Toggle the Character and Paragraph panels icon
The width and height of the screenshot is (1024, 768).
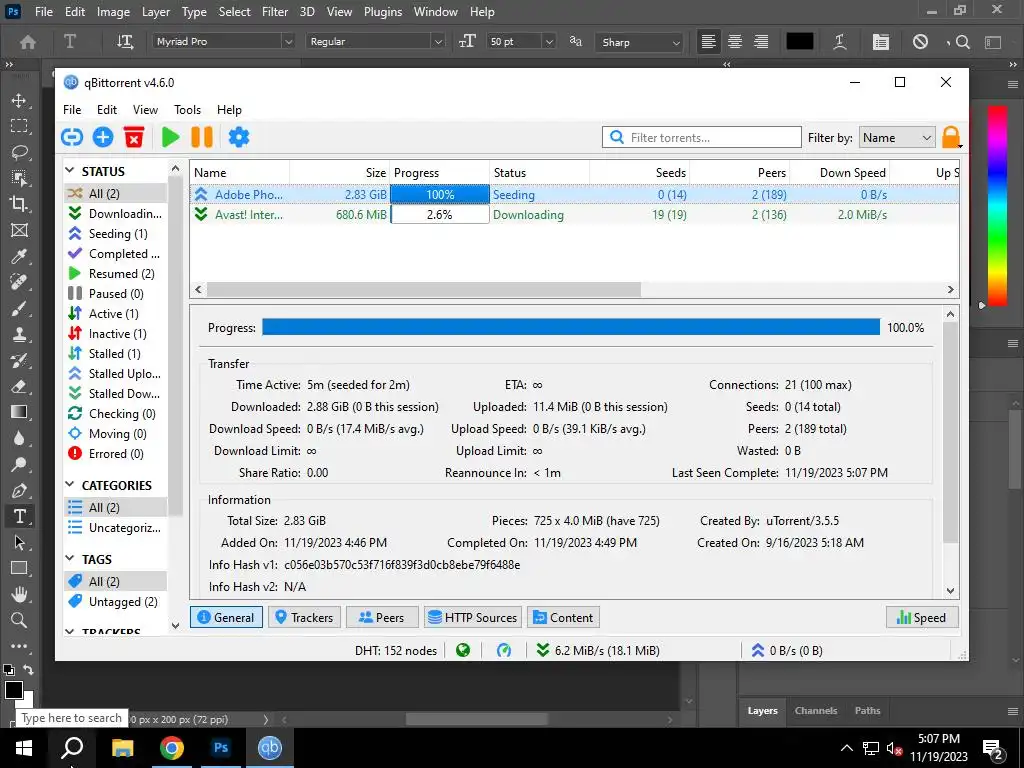[880, 42]
